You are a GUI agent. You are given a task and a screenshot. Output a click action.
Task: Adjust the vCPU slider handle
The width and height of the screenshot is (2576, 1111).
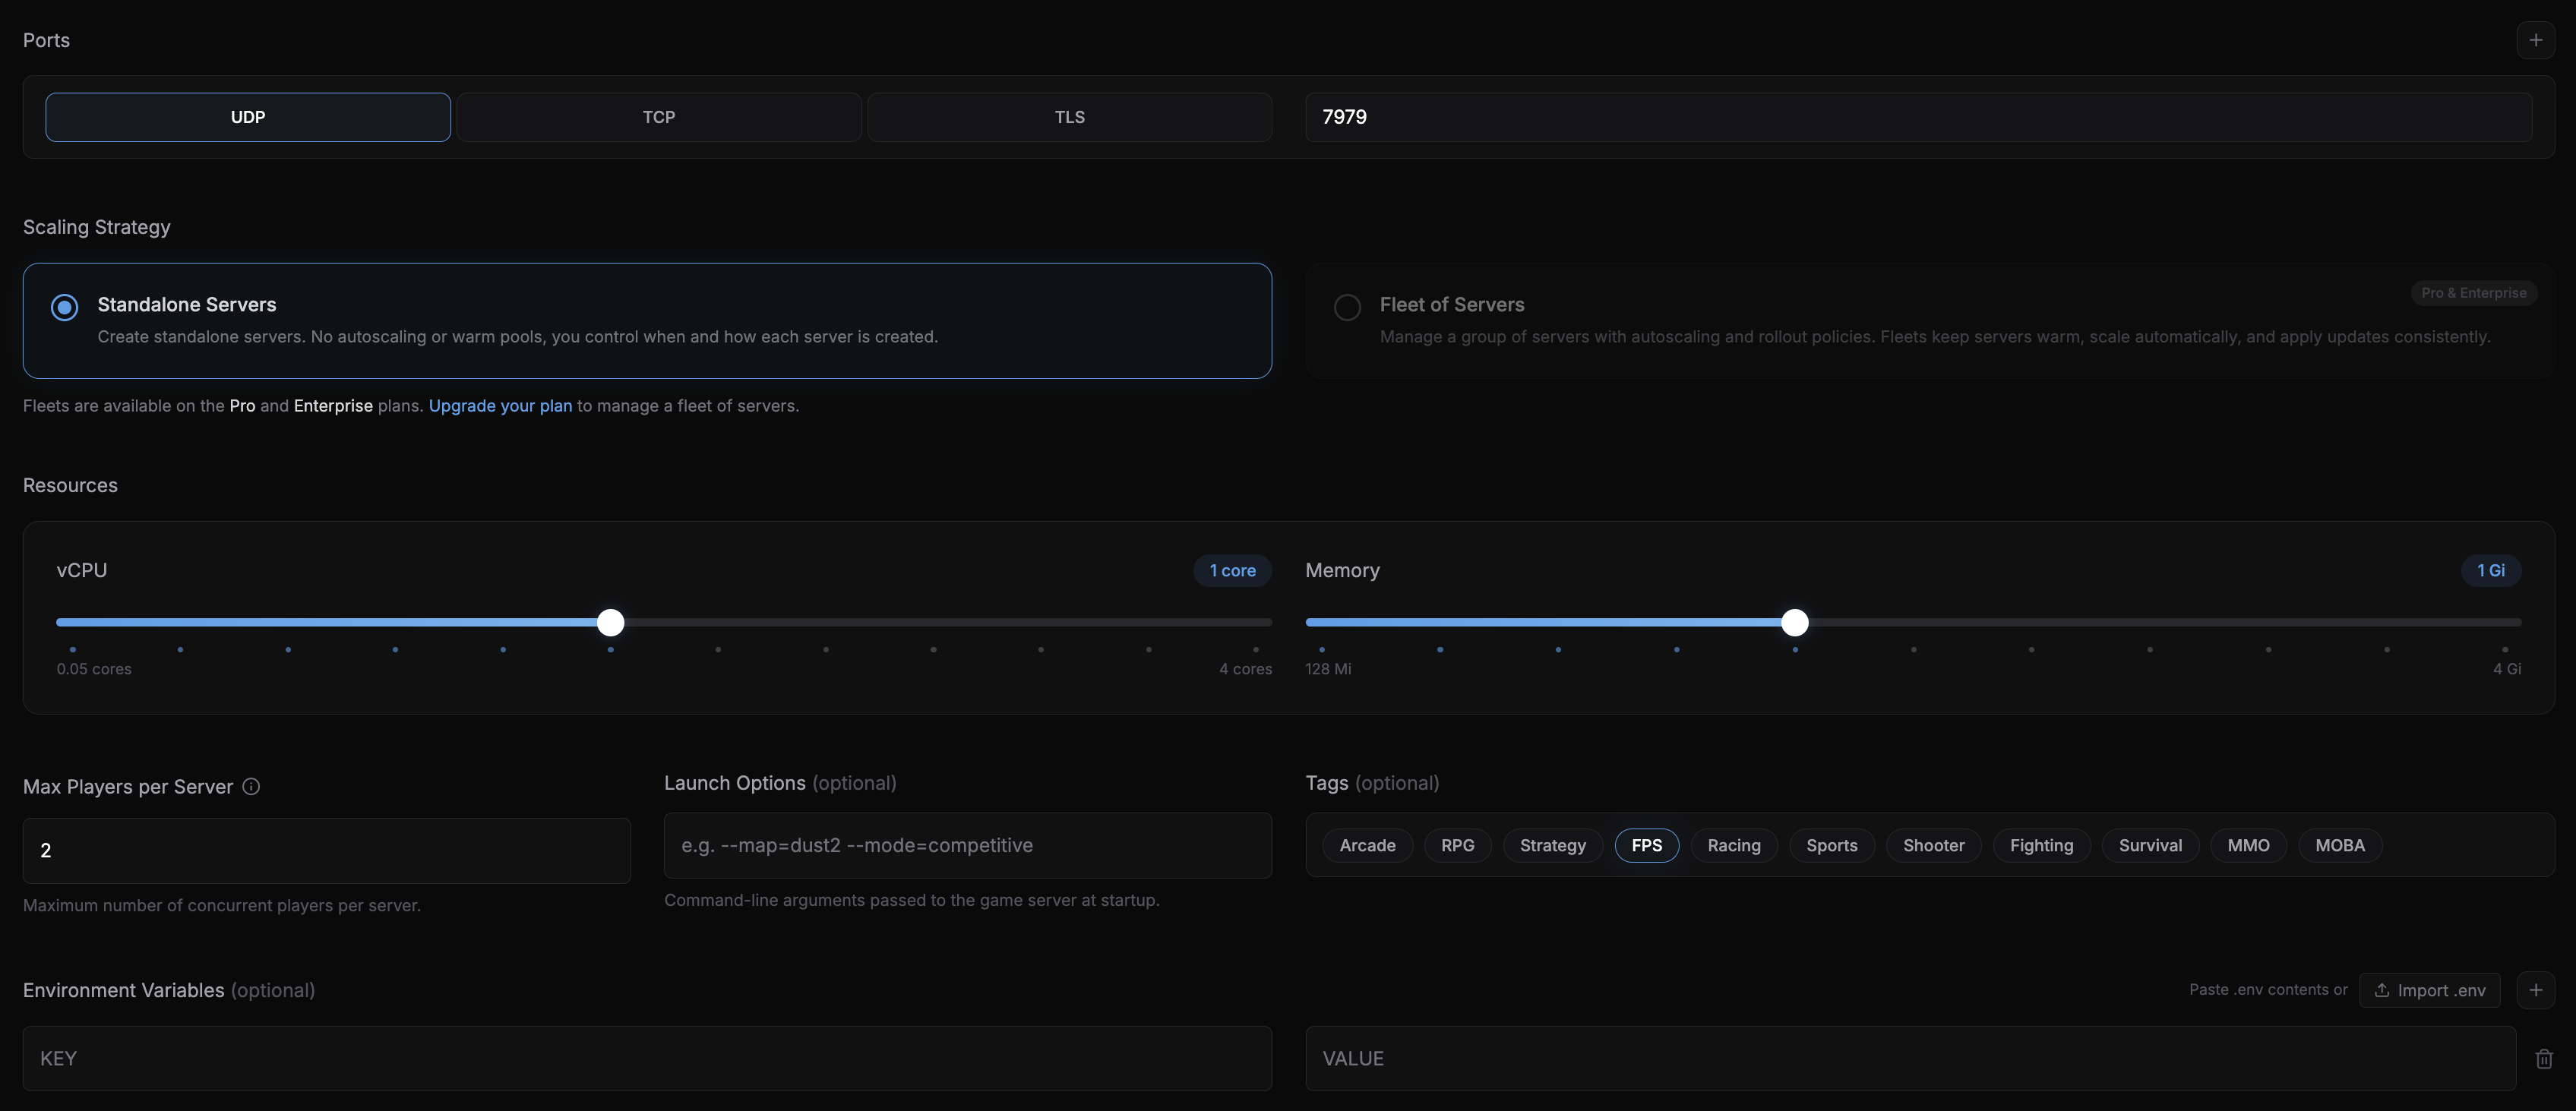(610, 622)
